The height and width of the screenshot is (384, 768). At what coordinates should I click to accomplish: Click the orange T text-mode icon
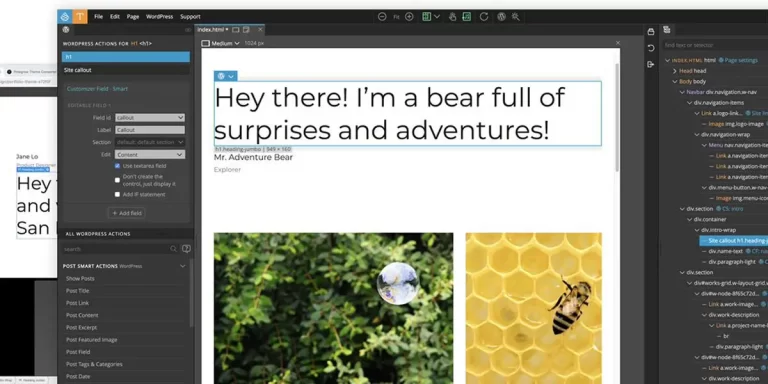(80, 17)
